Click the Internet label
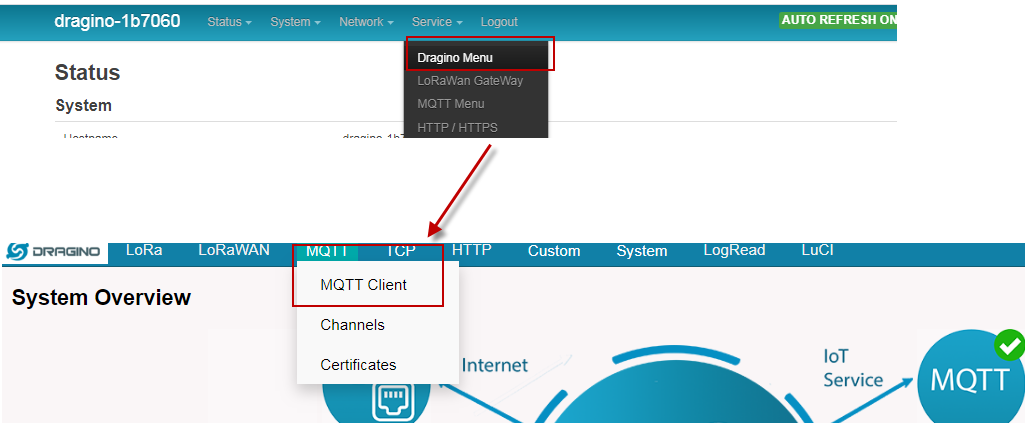This screenshot has width=1025, height=426. point(495,365)
